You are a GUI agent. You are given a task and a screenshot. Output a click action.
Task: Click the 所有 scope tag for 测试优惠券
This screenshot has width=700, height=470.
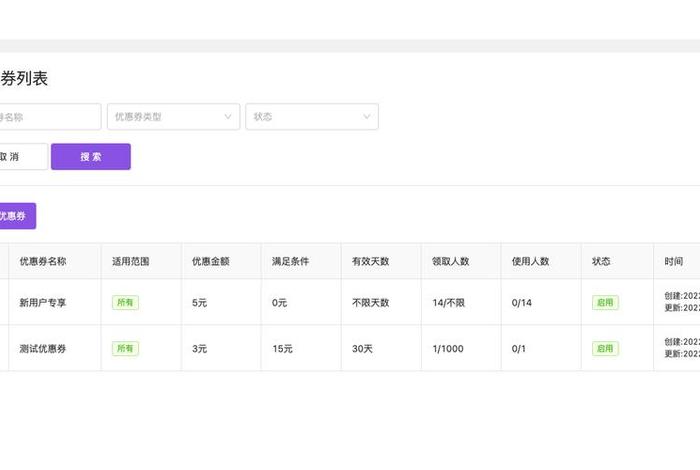(125, 349)
